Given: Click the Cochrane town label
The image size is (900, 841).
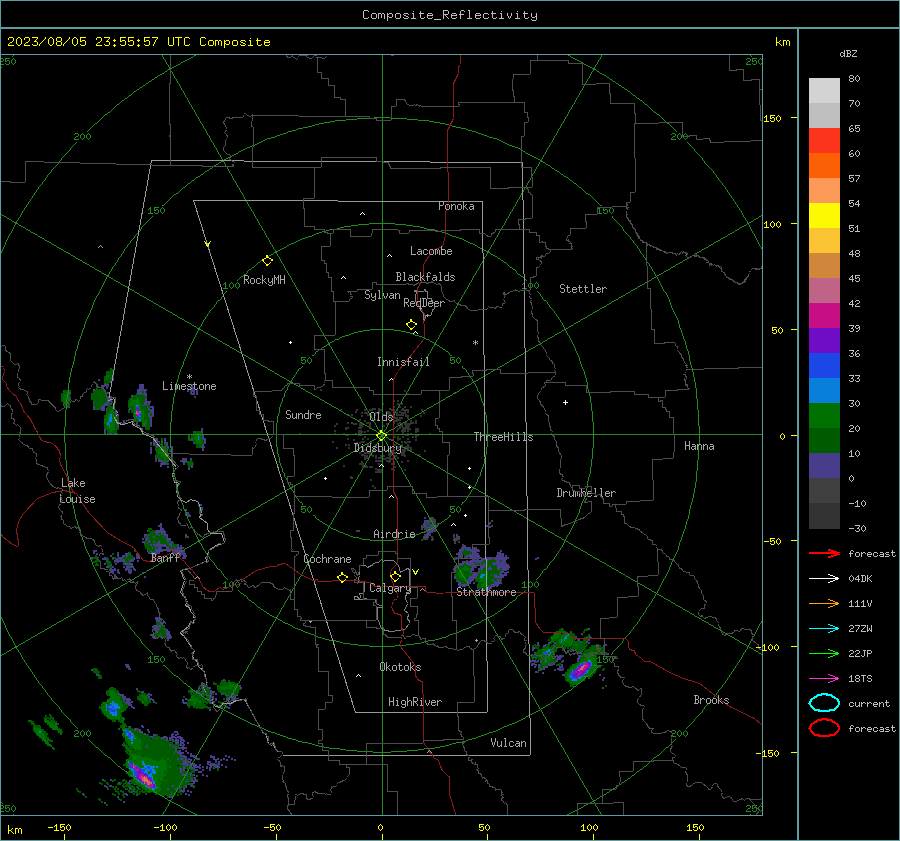Looking at the screenshot, I should [327, 559].
